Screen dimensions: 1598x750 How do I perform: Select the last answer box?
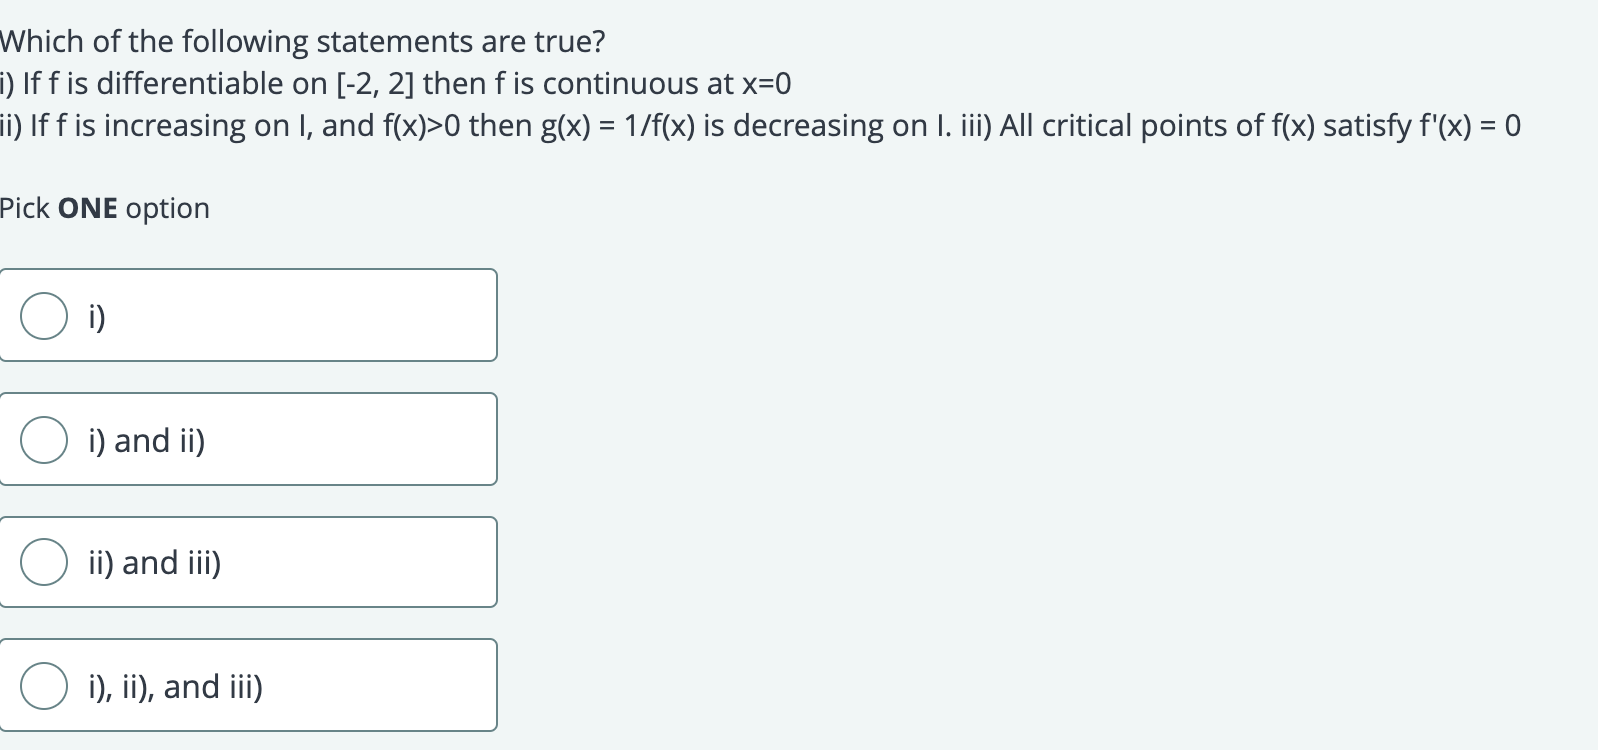tap(248, 686)
